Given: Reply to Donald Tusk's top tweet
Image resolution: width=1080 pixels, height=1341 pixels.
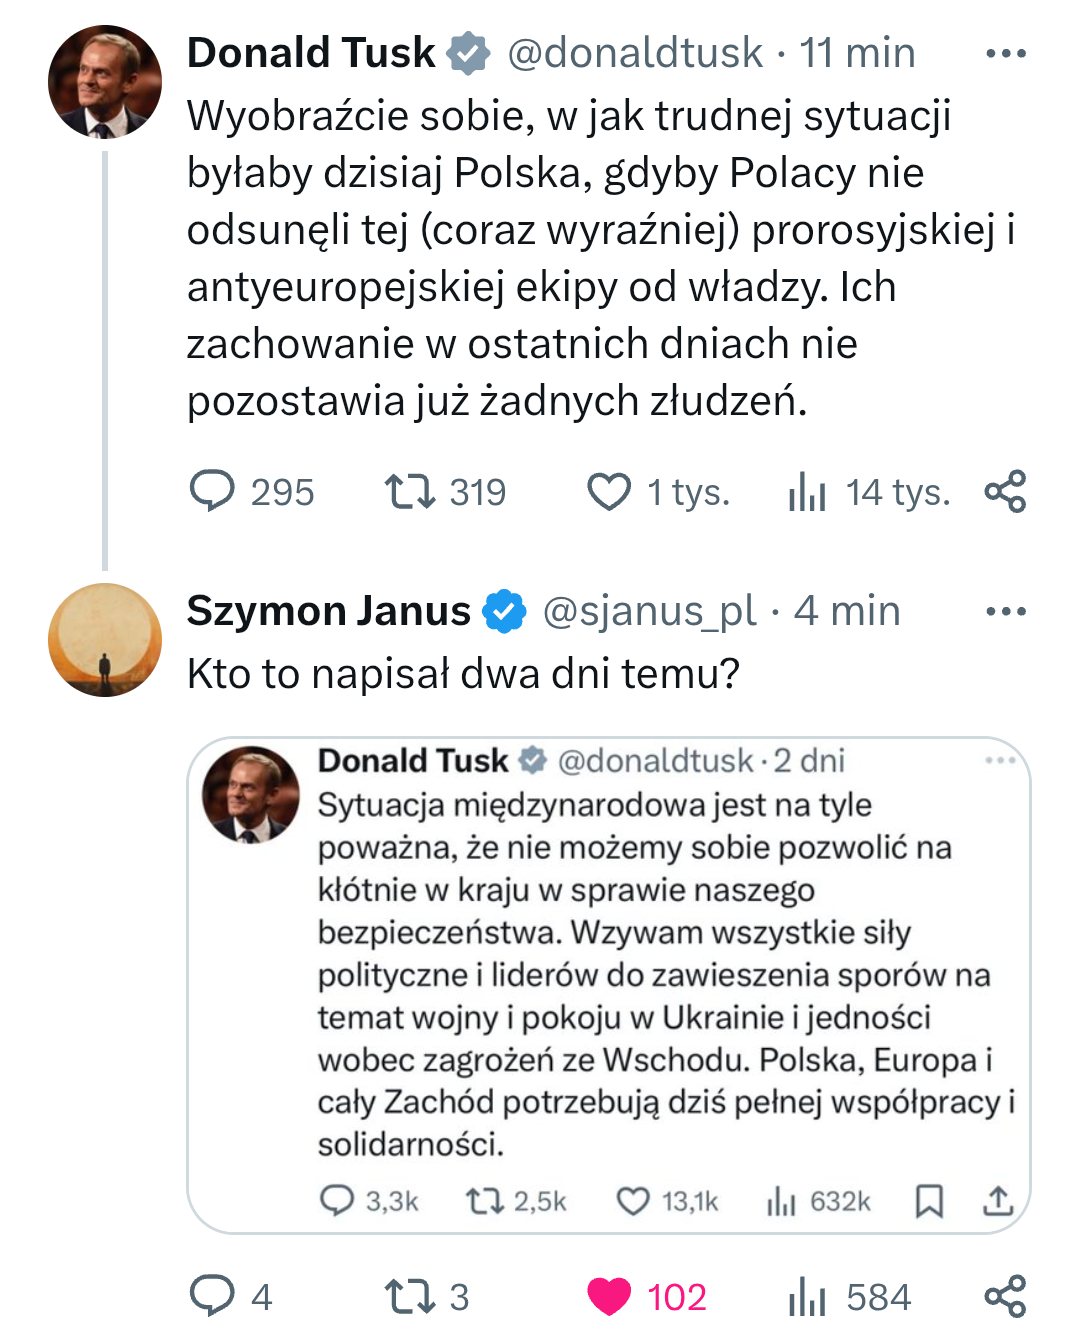Looking at the screenshot, I should (x=212, y=492).
